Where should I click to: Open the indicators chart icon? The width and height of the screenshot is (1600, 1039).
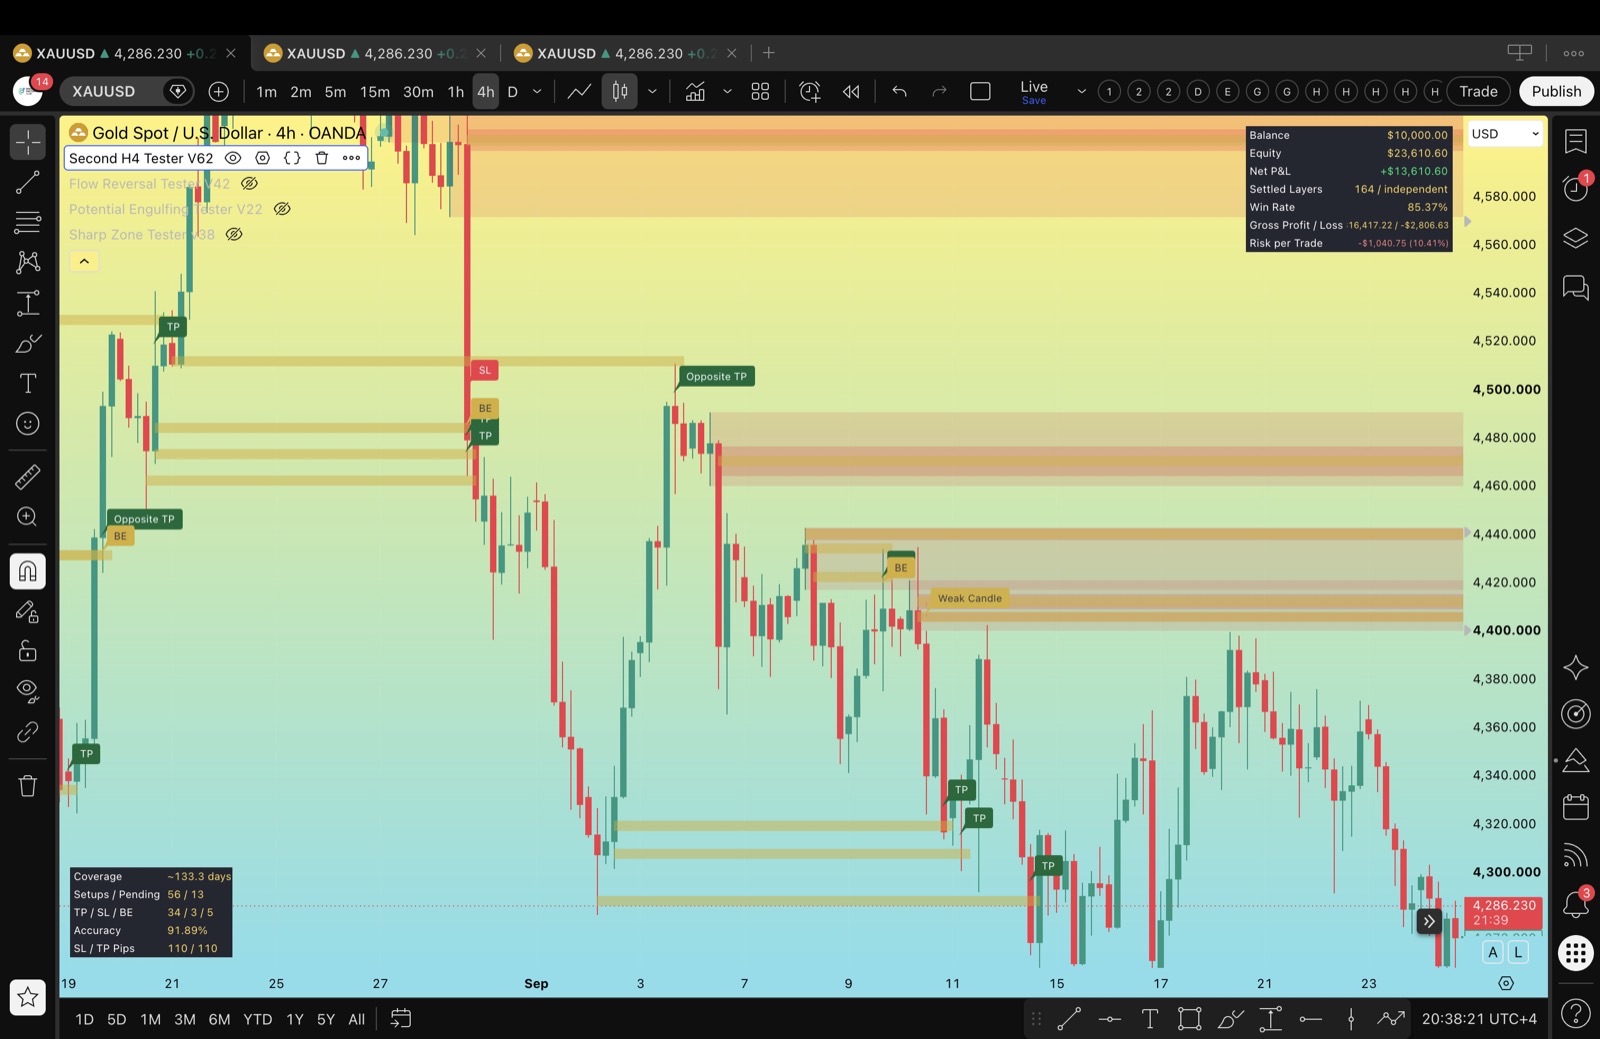[695, 92]
